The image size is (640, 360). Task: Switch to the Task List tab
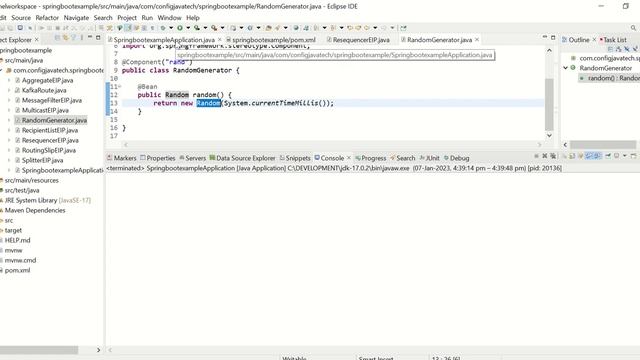(613, 40)
